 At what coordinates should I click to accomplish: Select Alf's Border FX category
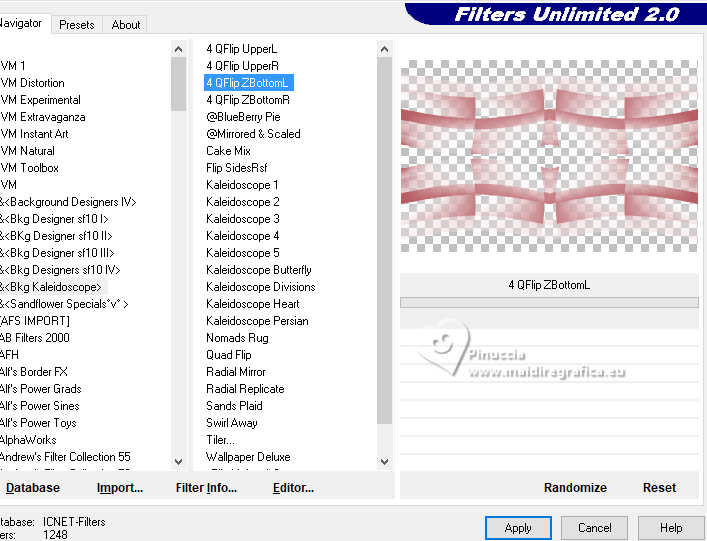(34, 371)
